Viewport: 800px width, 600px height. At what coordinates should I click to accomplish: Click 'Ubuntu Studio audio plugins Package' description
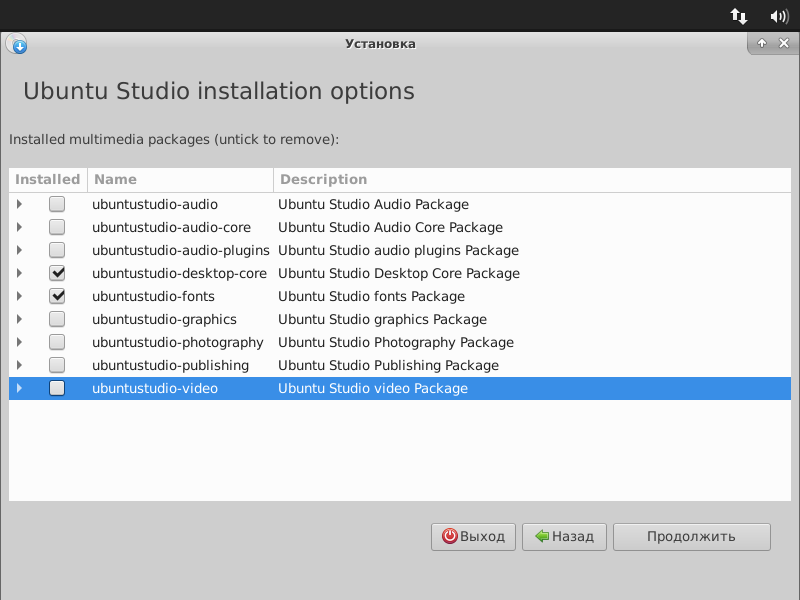pyautogui.click(x=398, y=250)
